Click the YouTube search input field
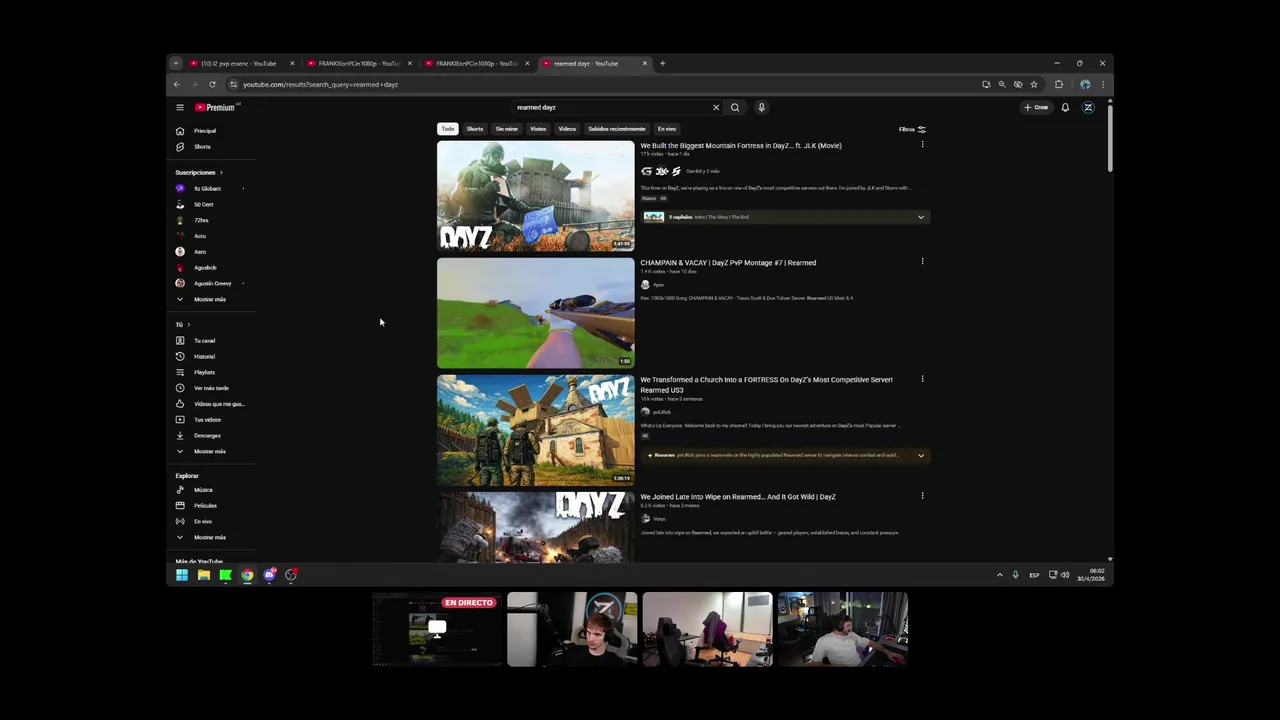 [610, 107]
